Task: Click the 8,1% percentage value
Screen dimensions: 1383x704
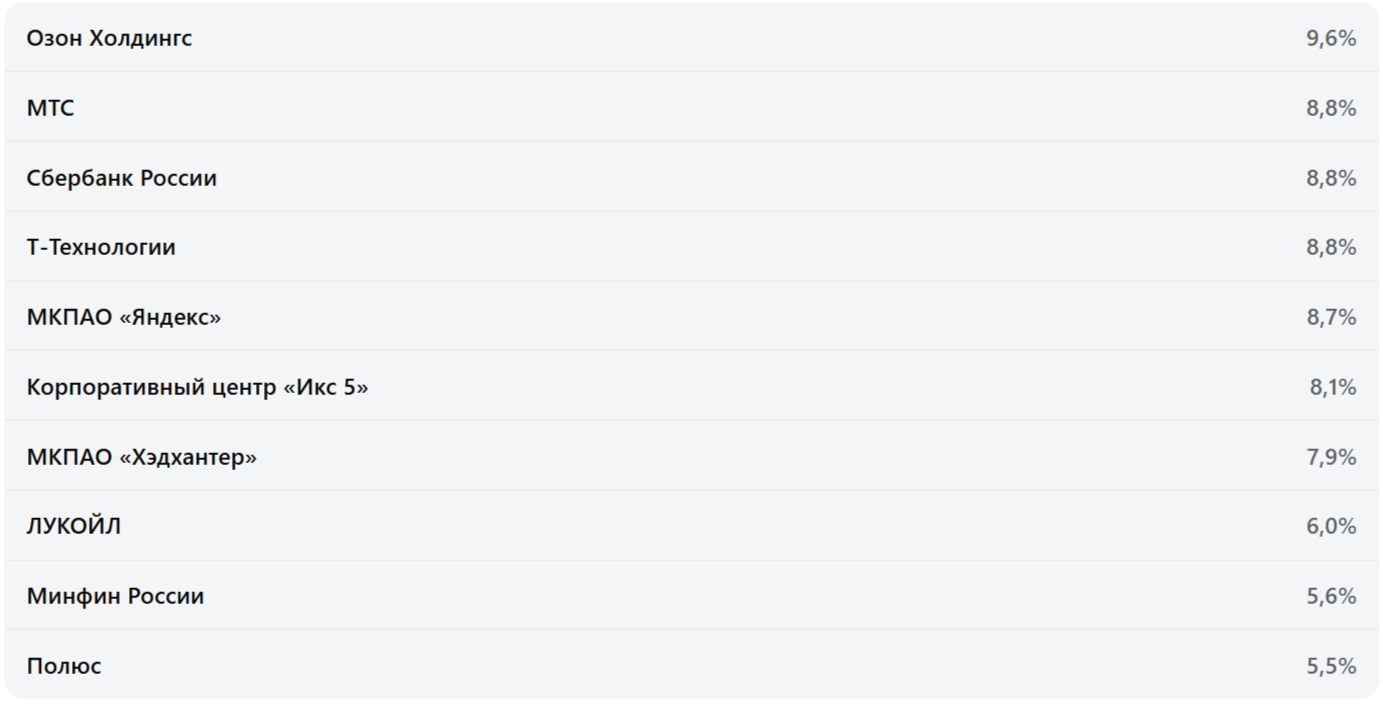Action: 1333,387
